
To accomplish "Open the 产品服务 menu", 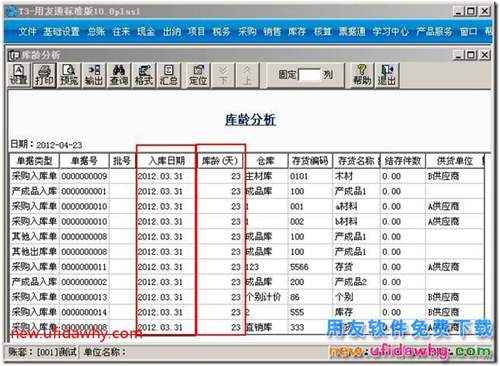I will click(434, 32).
